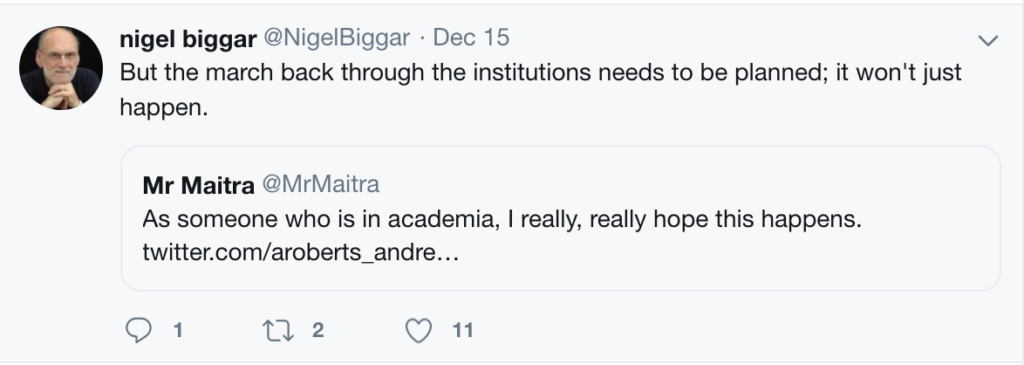Click the like count showing 11

pos(462,330)
